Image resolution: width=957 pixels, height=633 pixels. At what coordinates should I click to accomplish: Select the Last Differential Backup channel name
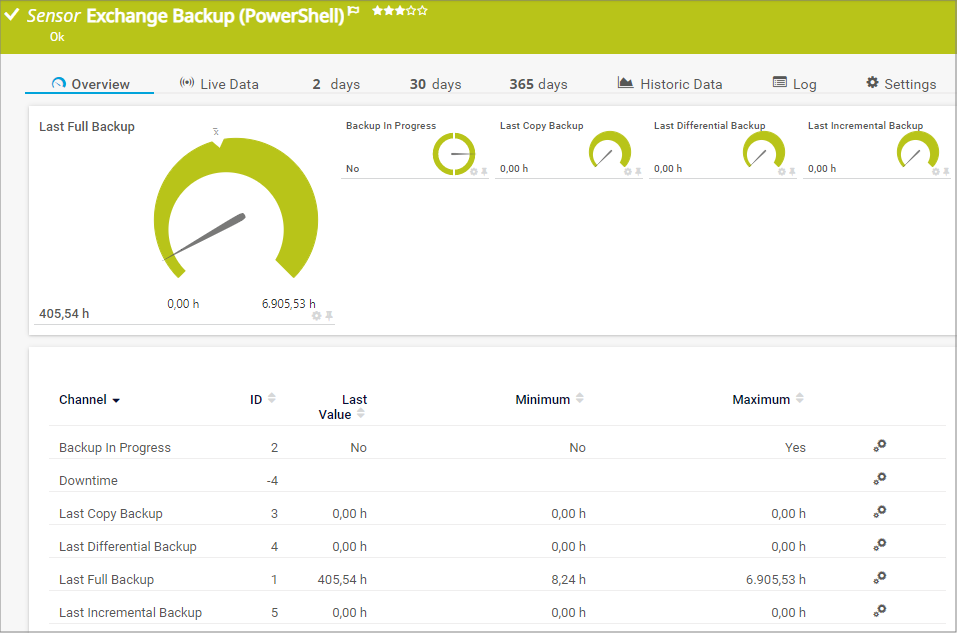click(x=127, y=546)
